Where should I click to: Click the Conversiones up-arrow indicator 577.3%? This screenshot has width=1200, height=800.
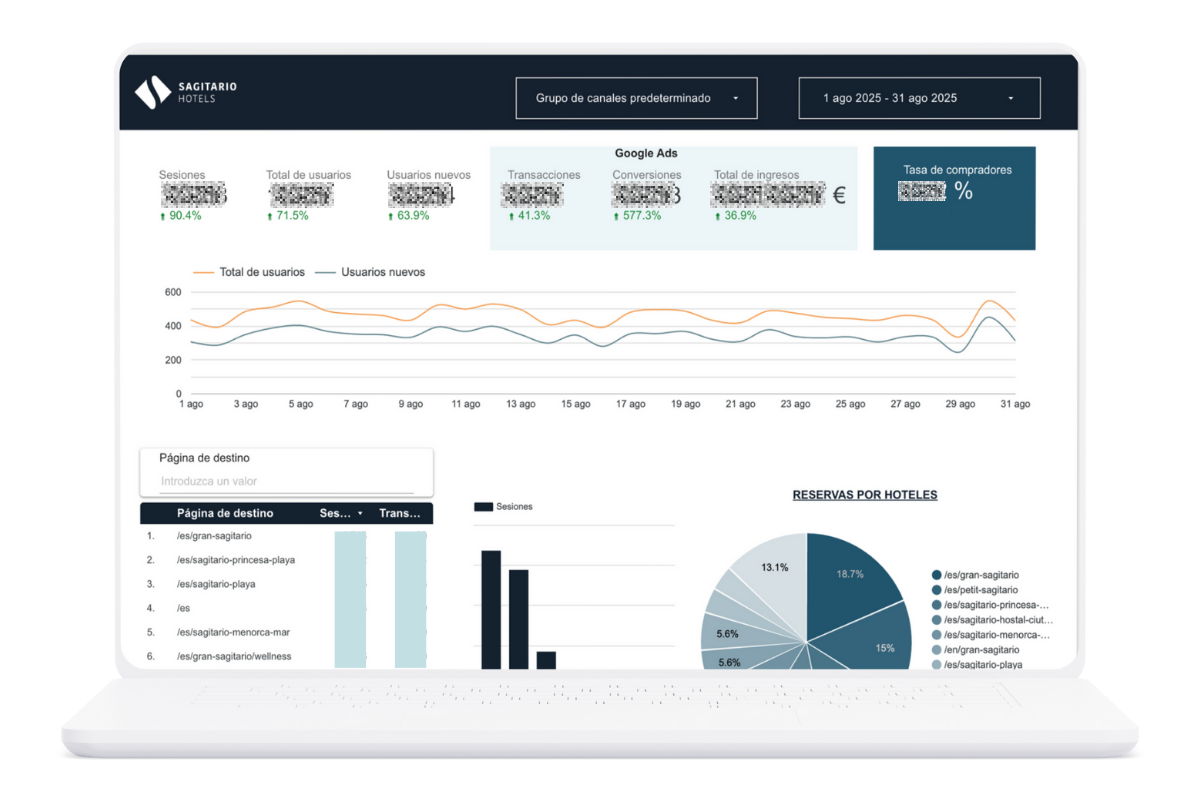point(616,216)
